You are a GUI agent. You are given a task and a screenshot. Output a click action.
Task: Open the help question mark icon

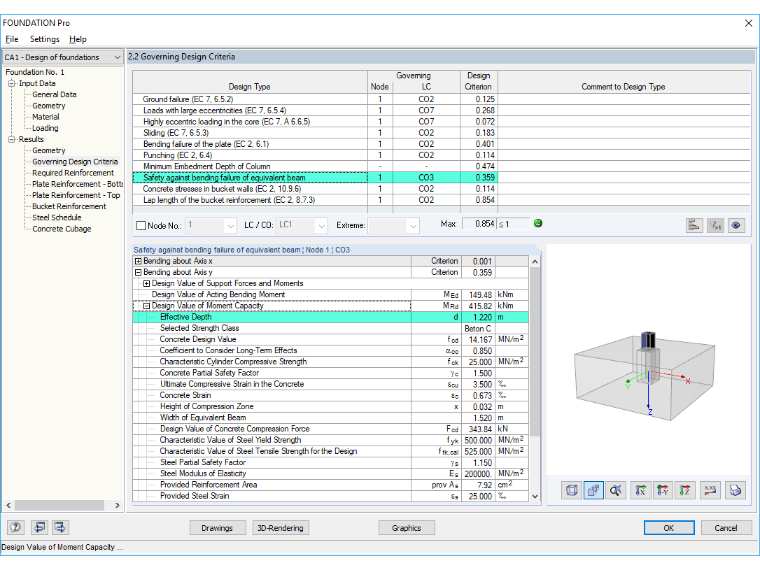point(16,527)
